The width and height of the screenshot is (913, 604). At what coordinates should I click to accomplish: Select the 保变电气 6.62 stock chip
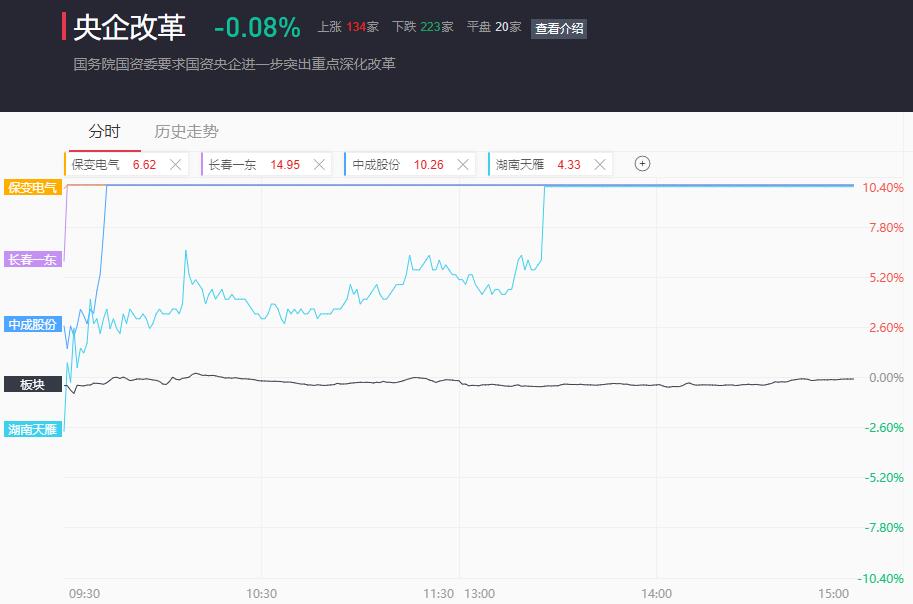[x=114, y=165]
